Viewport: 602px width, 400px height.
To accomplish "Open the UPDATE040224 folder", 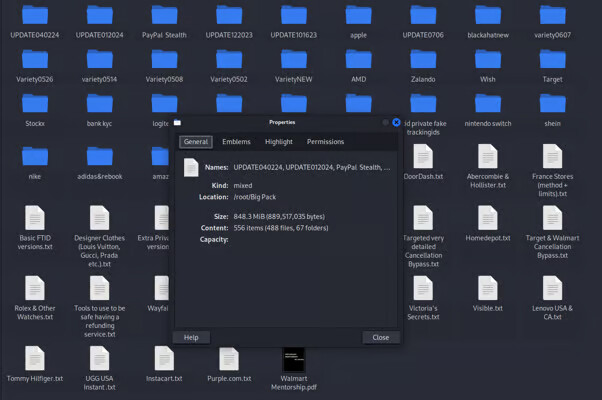I will [x=35, y=16].
